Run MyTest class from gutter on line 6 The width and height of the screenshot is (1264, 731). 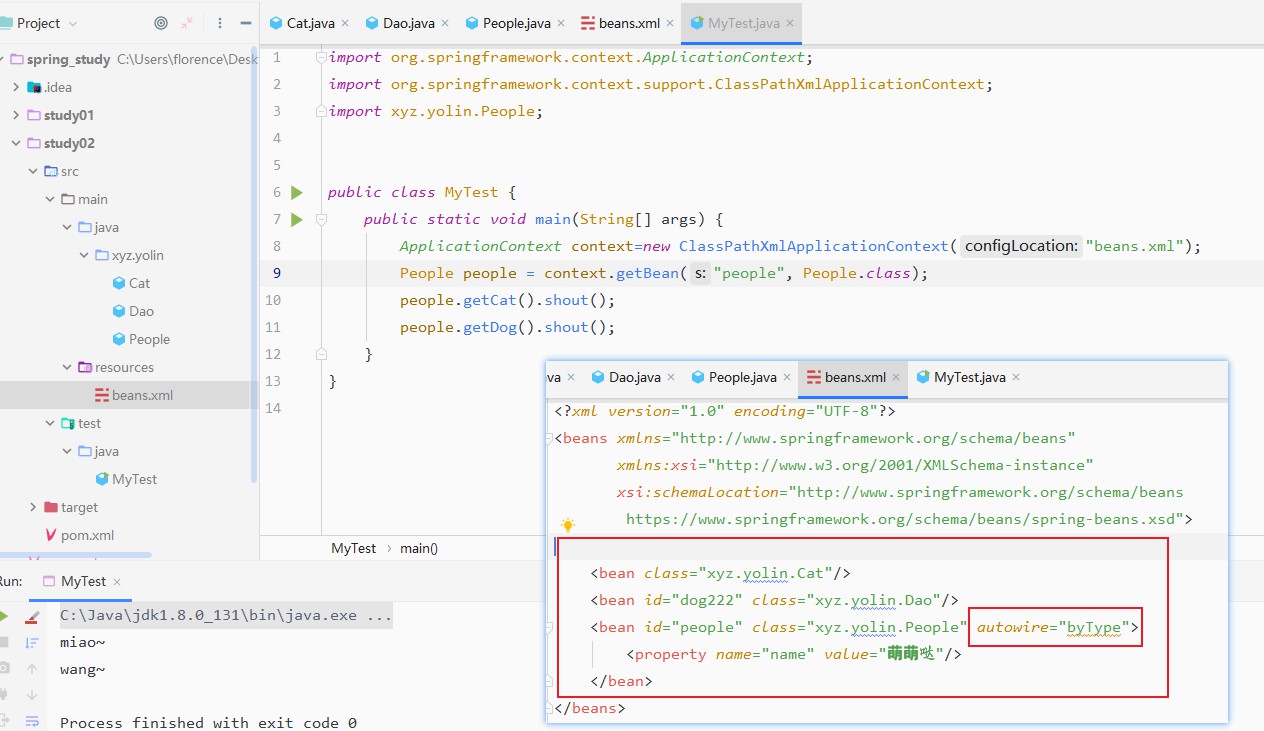296,192
